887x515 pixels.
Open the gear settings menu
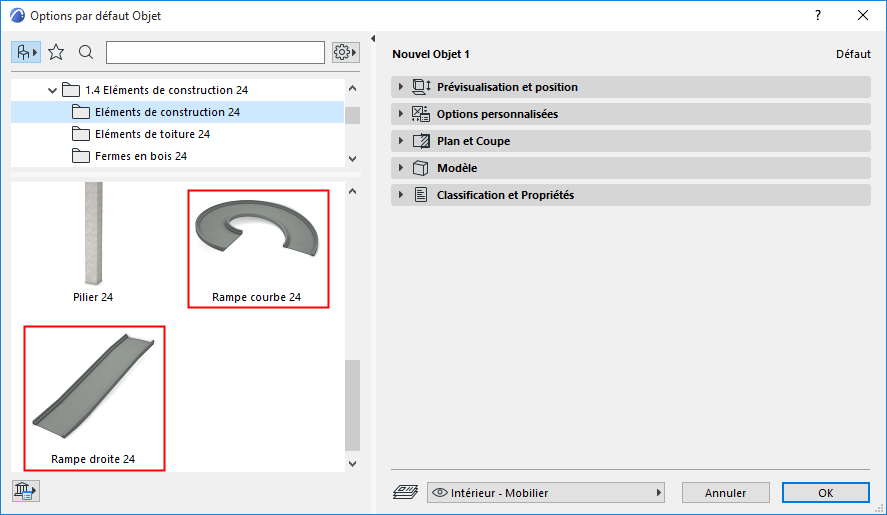346,53
